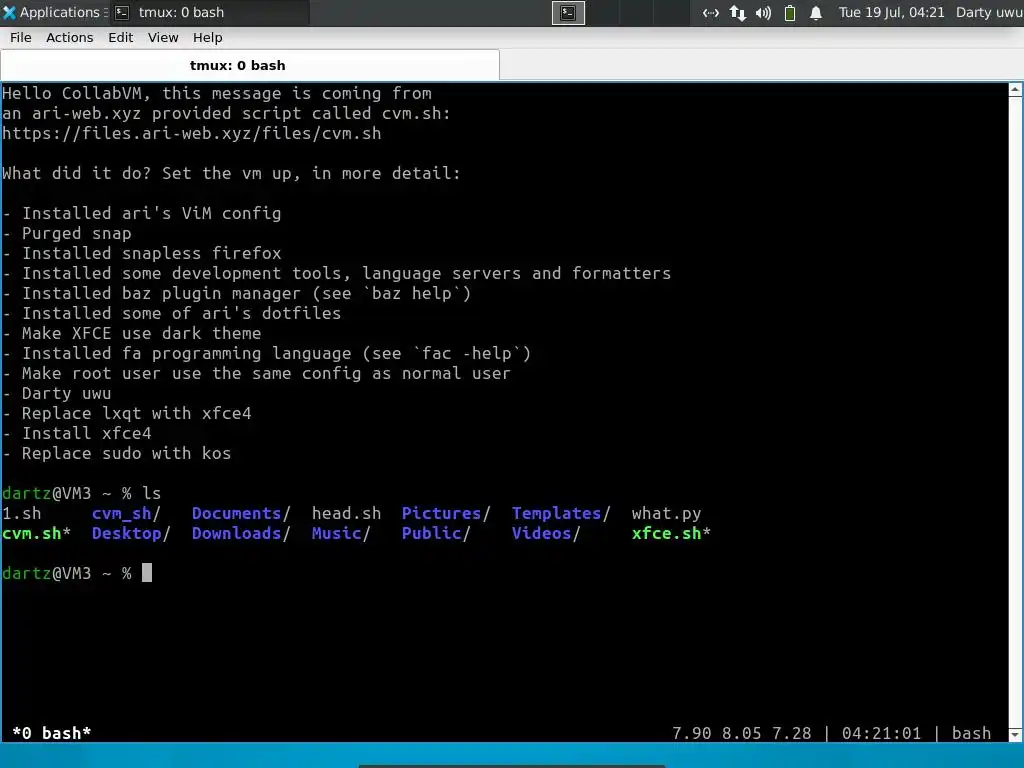Click the what.py file name
The width and height of the screenshot is (1024, 768).
click(666, 513)
